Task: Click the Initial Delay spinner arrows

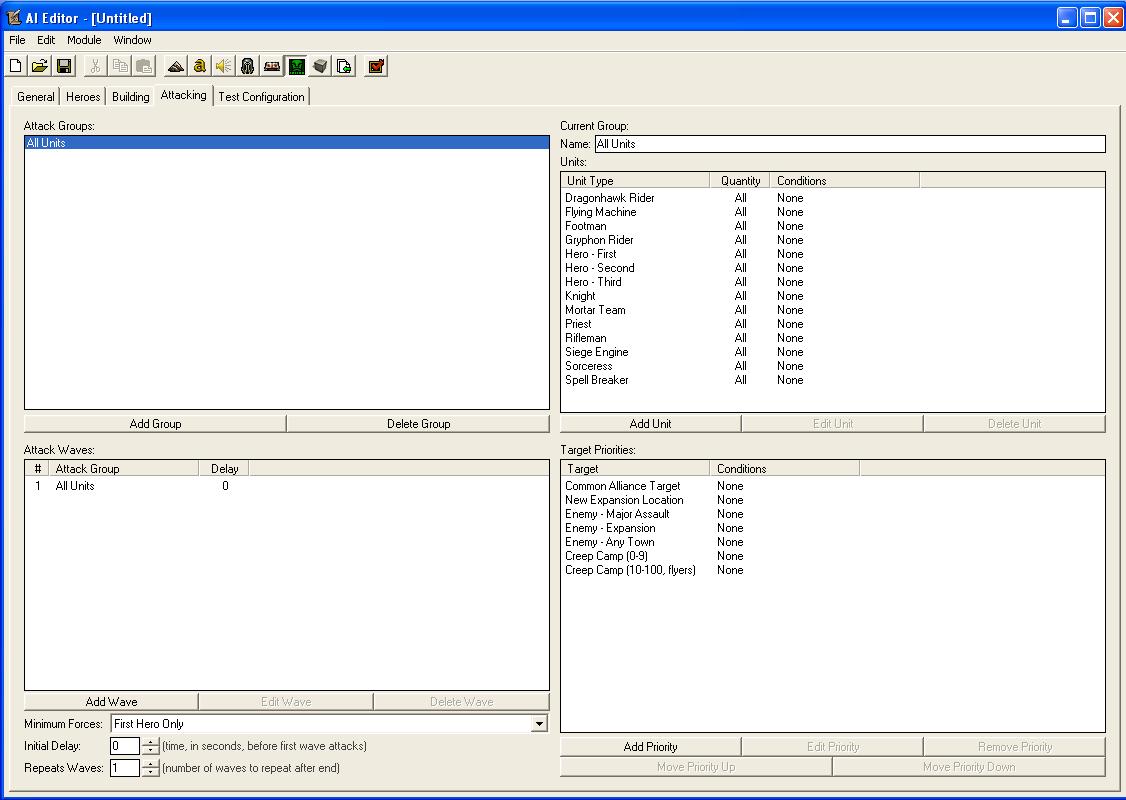Action: 150,746
